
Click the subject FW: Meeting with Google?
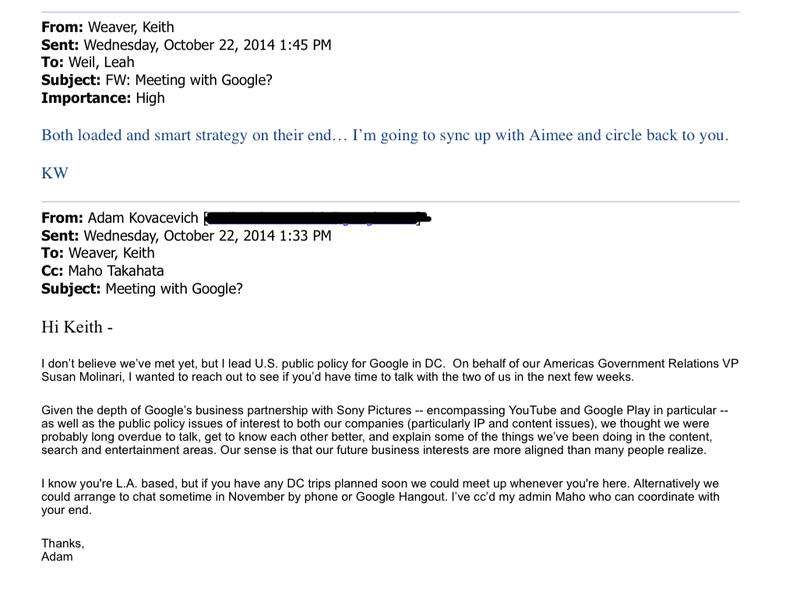[x=189, y=80]
